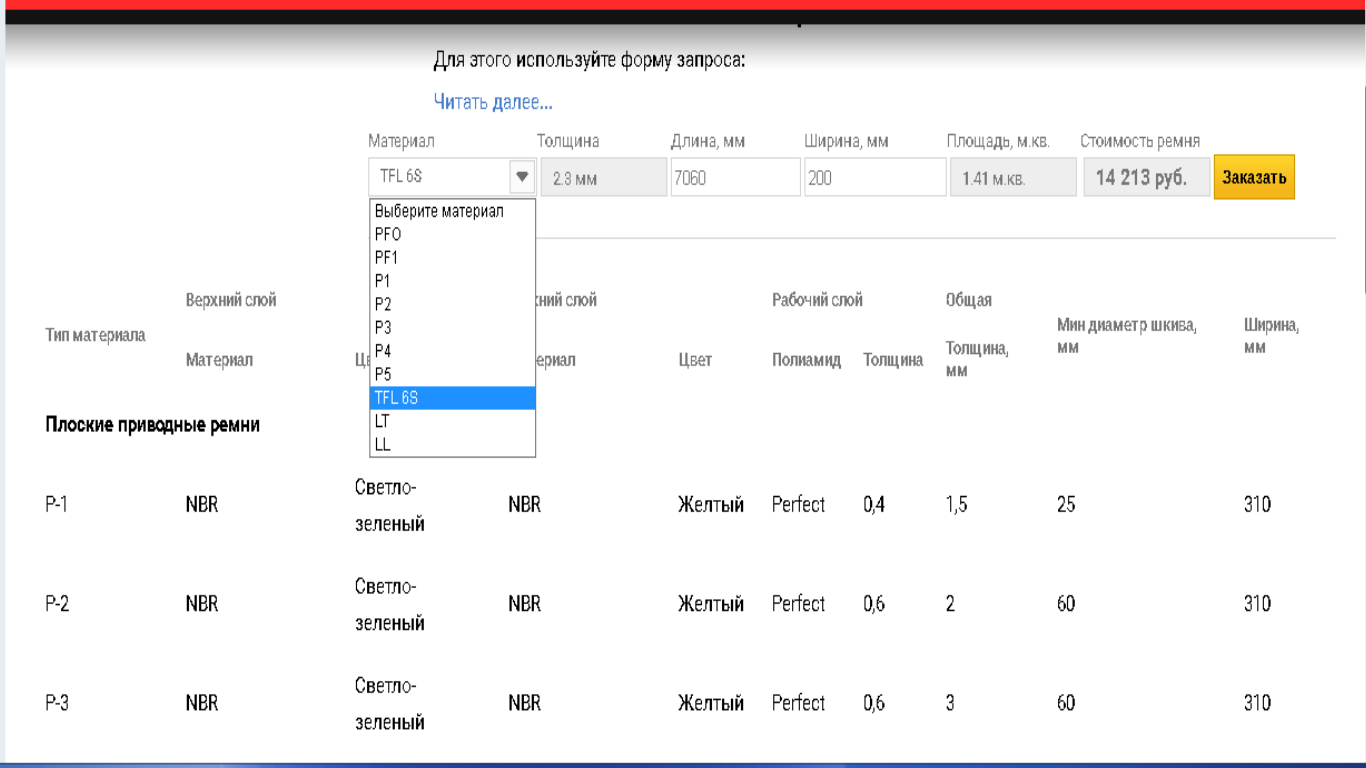
Task: Click the P-2 row label
Action: point(57,604)
